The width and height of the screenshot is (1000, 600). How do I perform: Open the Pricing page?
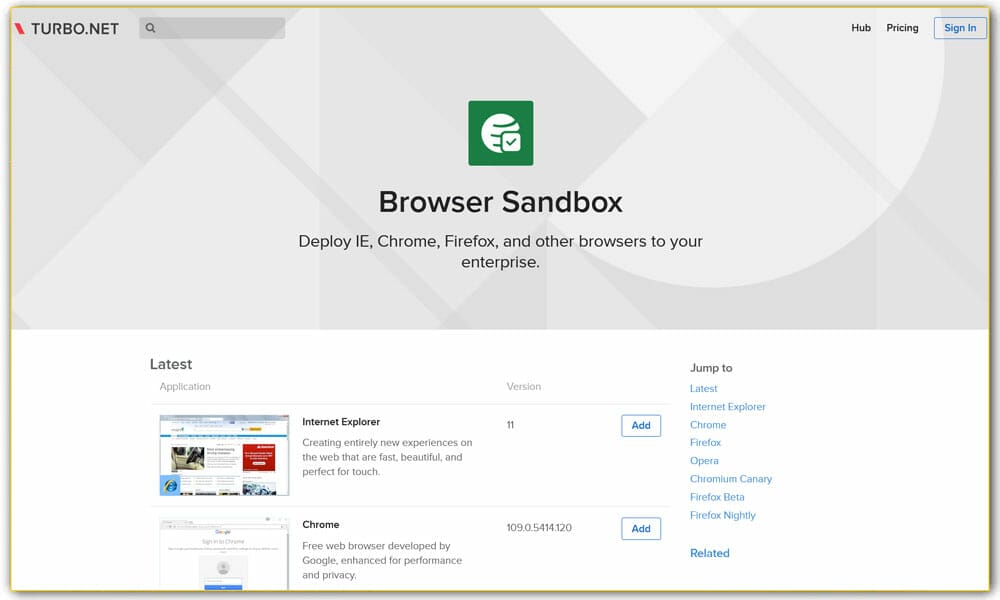902,28
